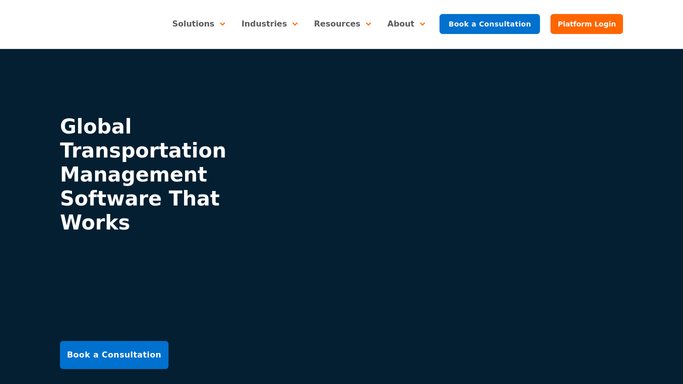The width and height of the screenshot is (683, 384).
Task: Click the Global Transportation Management Software headline
Action: [x=143, y=174]
